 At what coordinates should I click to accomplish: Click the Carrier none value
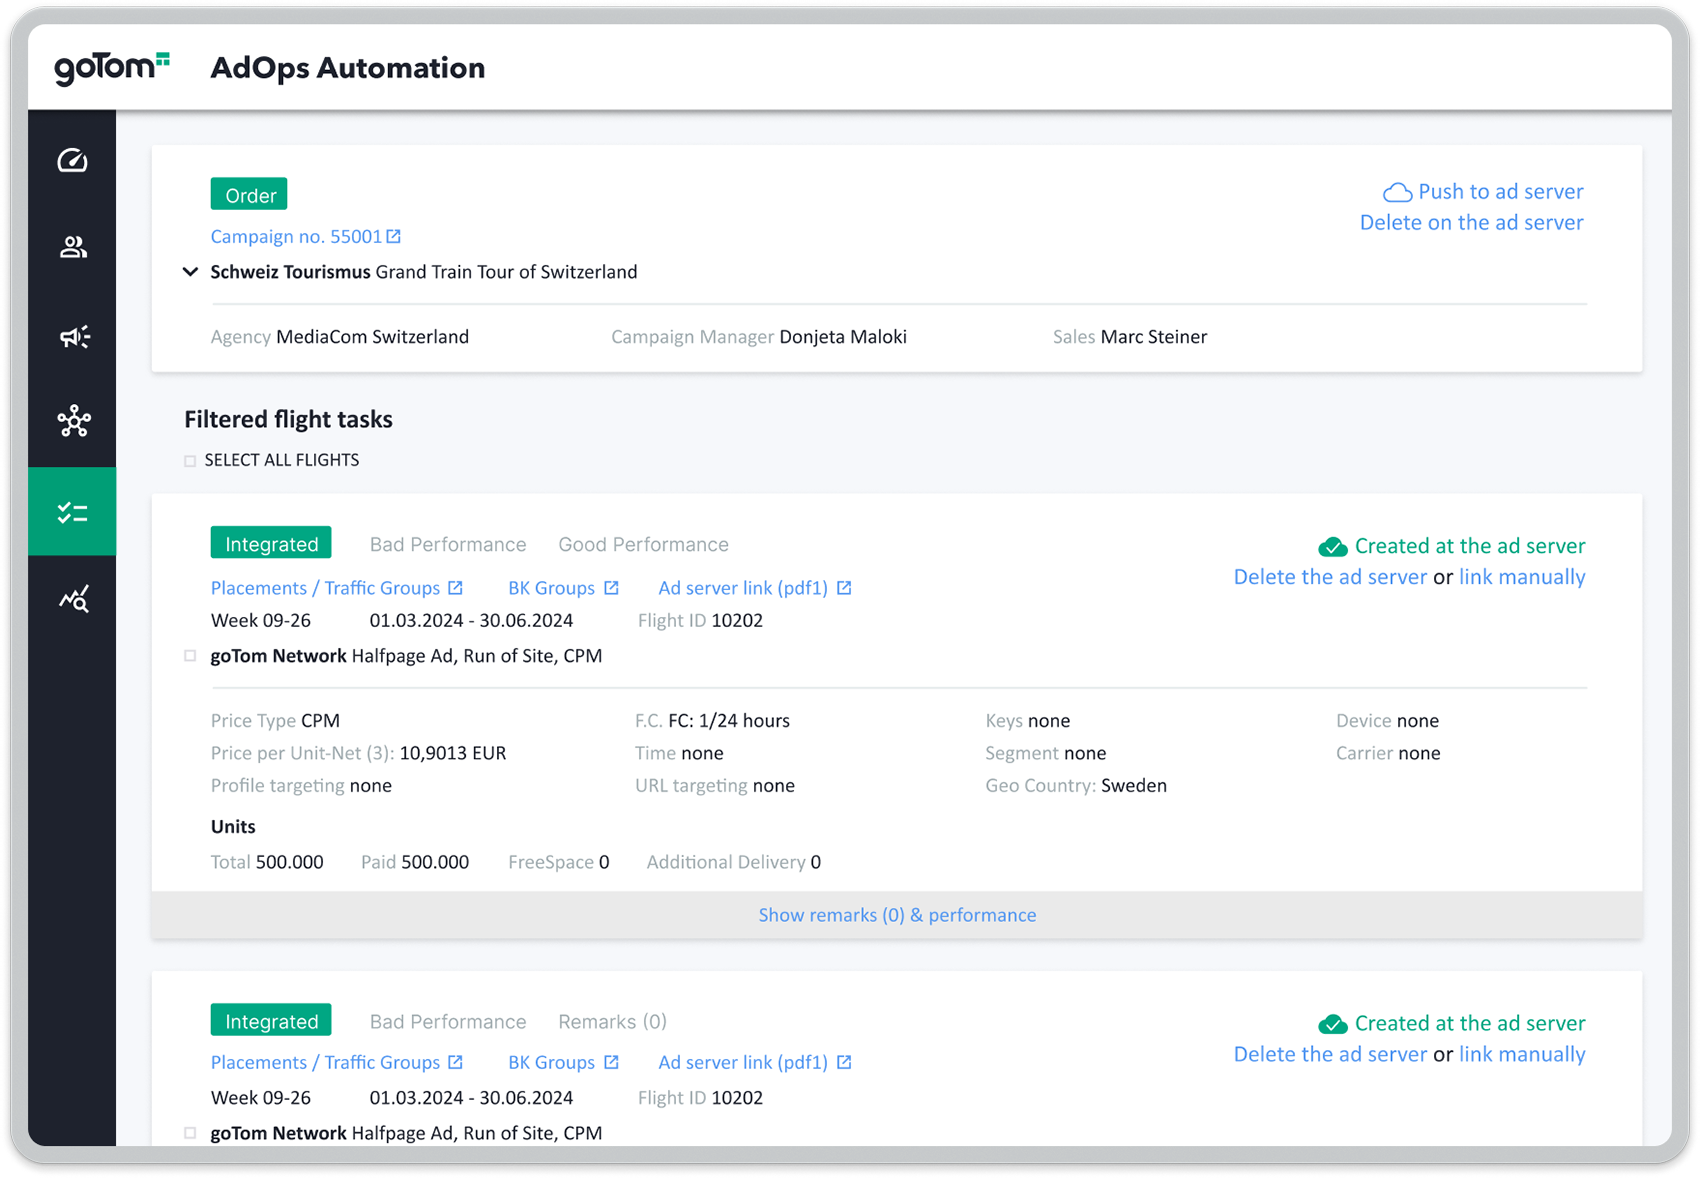pyautogui.click(x=1419, y=753)
